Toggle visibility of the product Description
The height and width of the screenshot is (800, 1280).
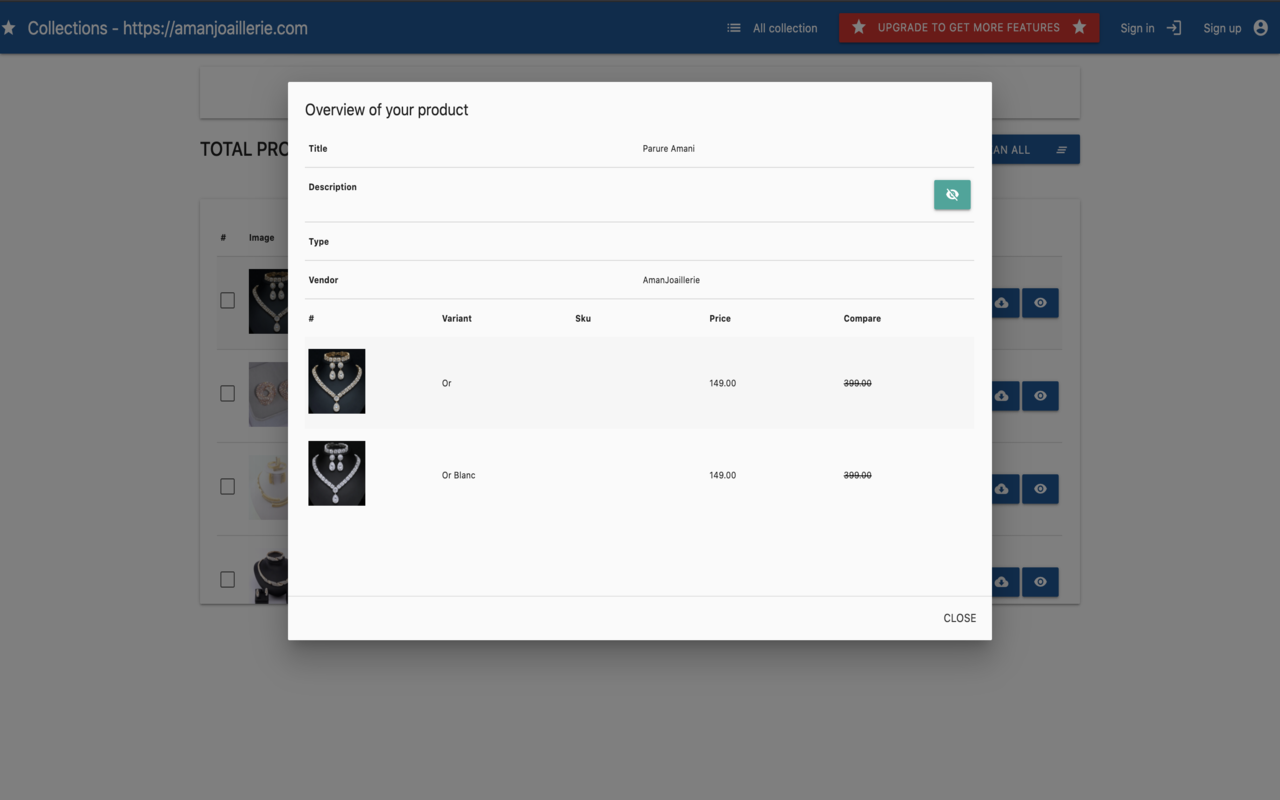pyautogui.click(x=951, y=194)
